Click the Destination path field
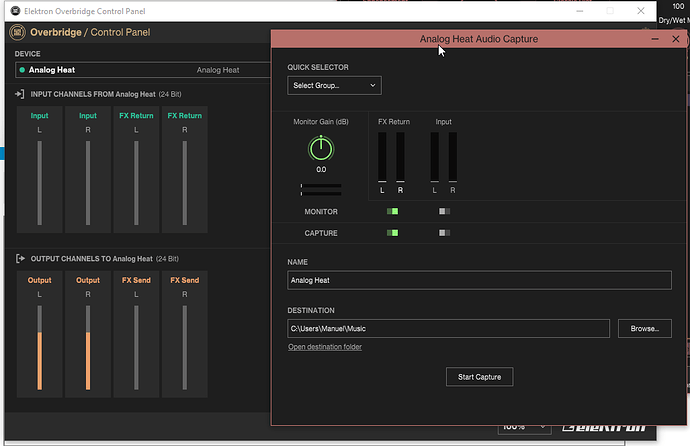Viewport: 690px width, 446px height. click(448, 329)
